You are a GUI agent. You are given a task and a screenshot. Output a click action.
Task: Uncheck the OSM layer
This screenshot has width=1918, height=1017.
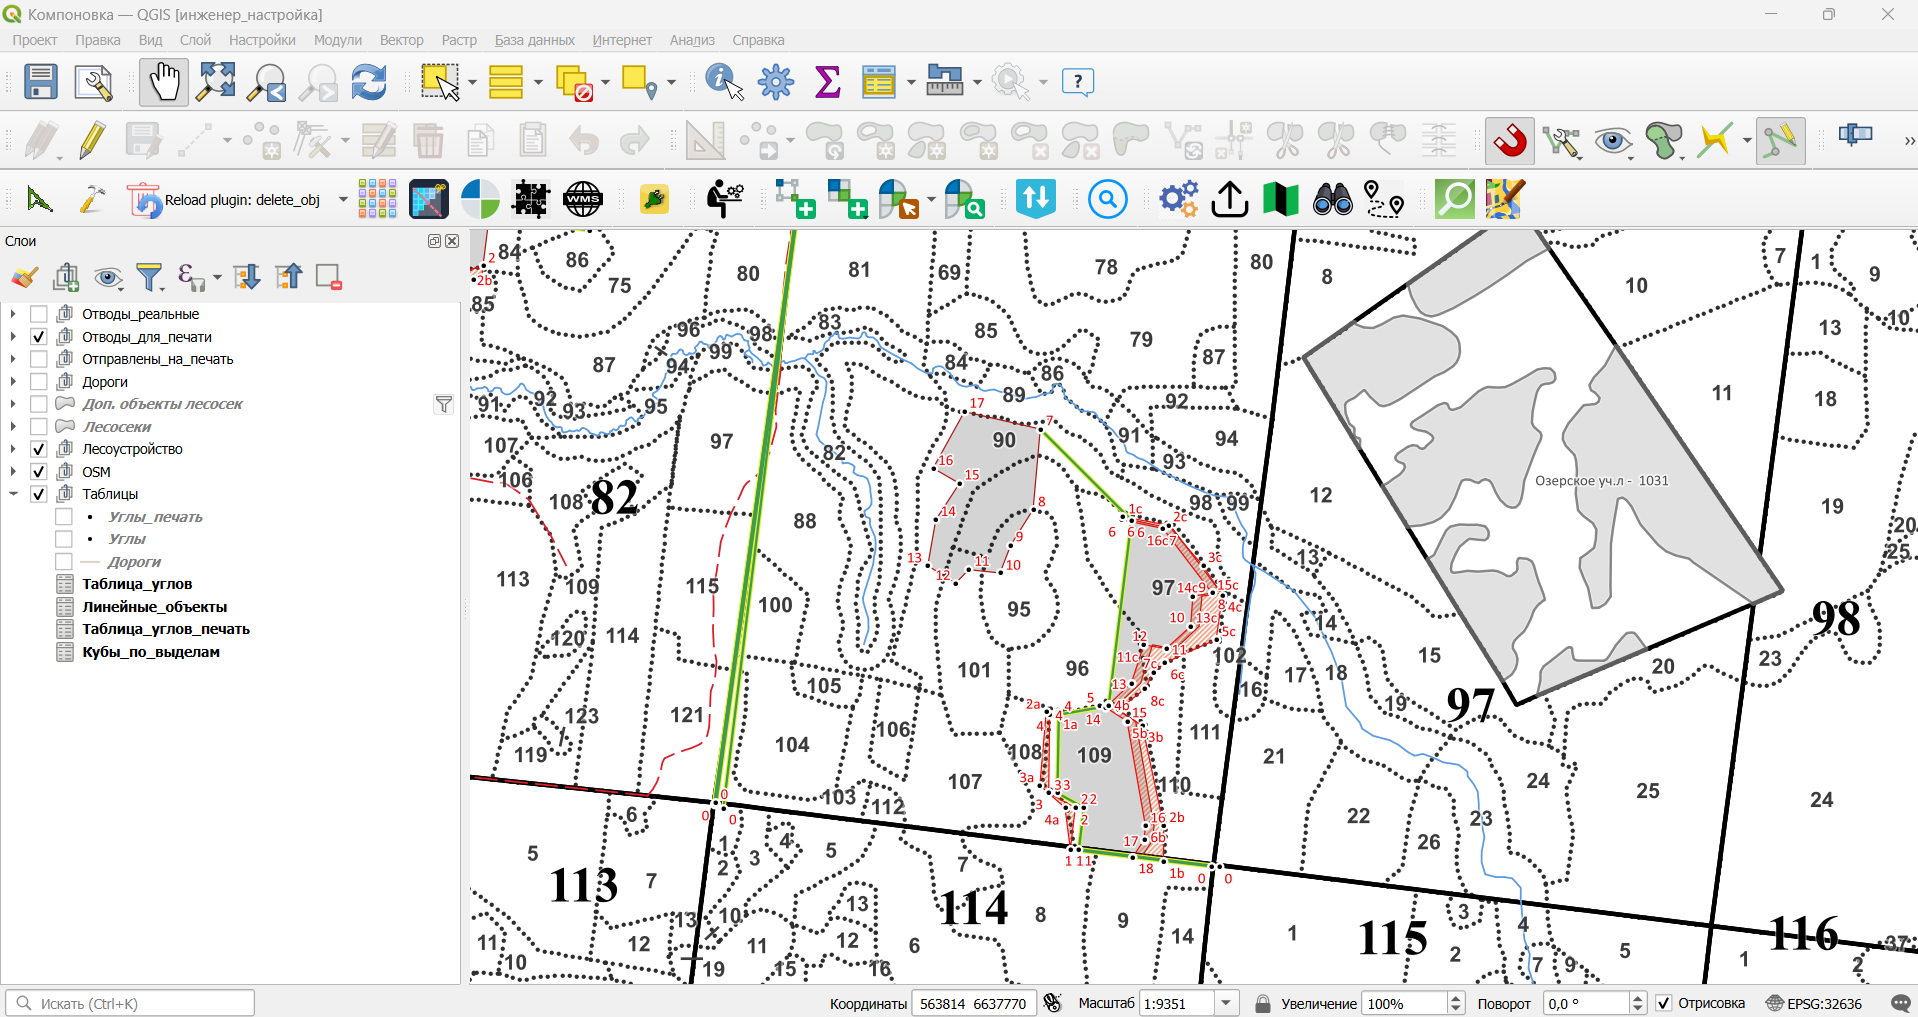[39, 472]
